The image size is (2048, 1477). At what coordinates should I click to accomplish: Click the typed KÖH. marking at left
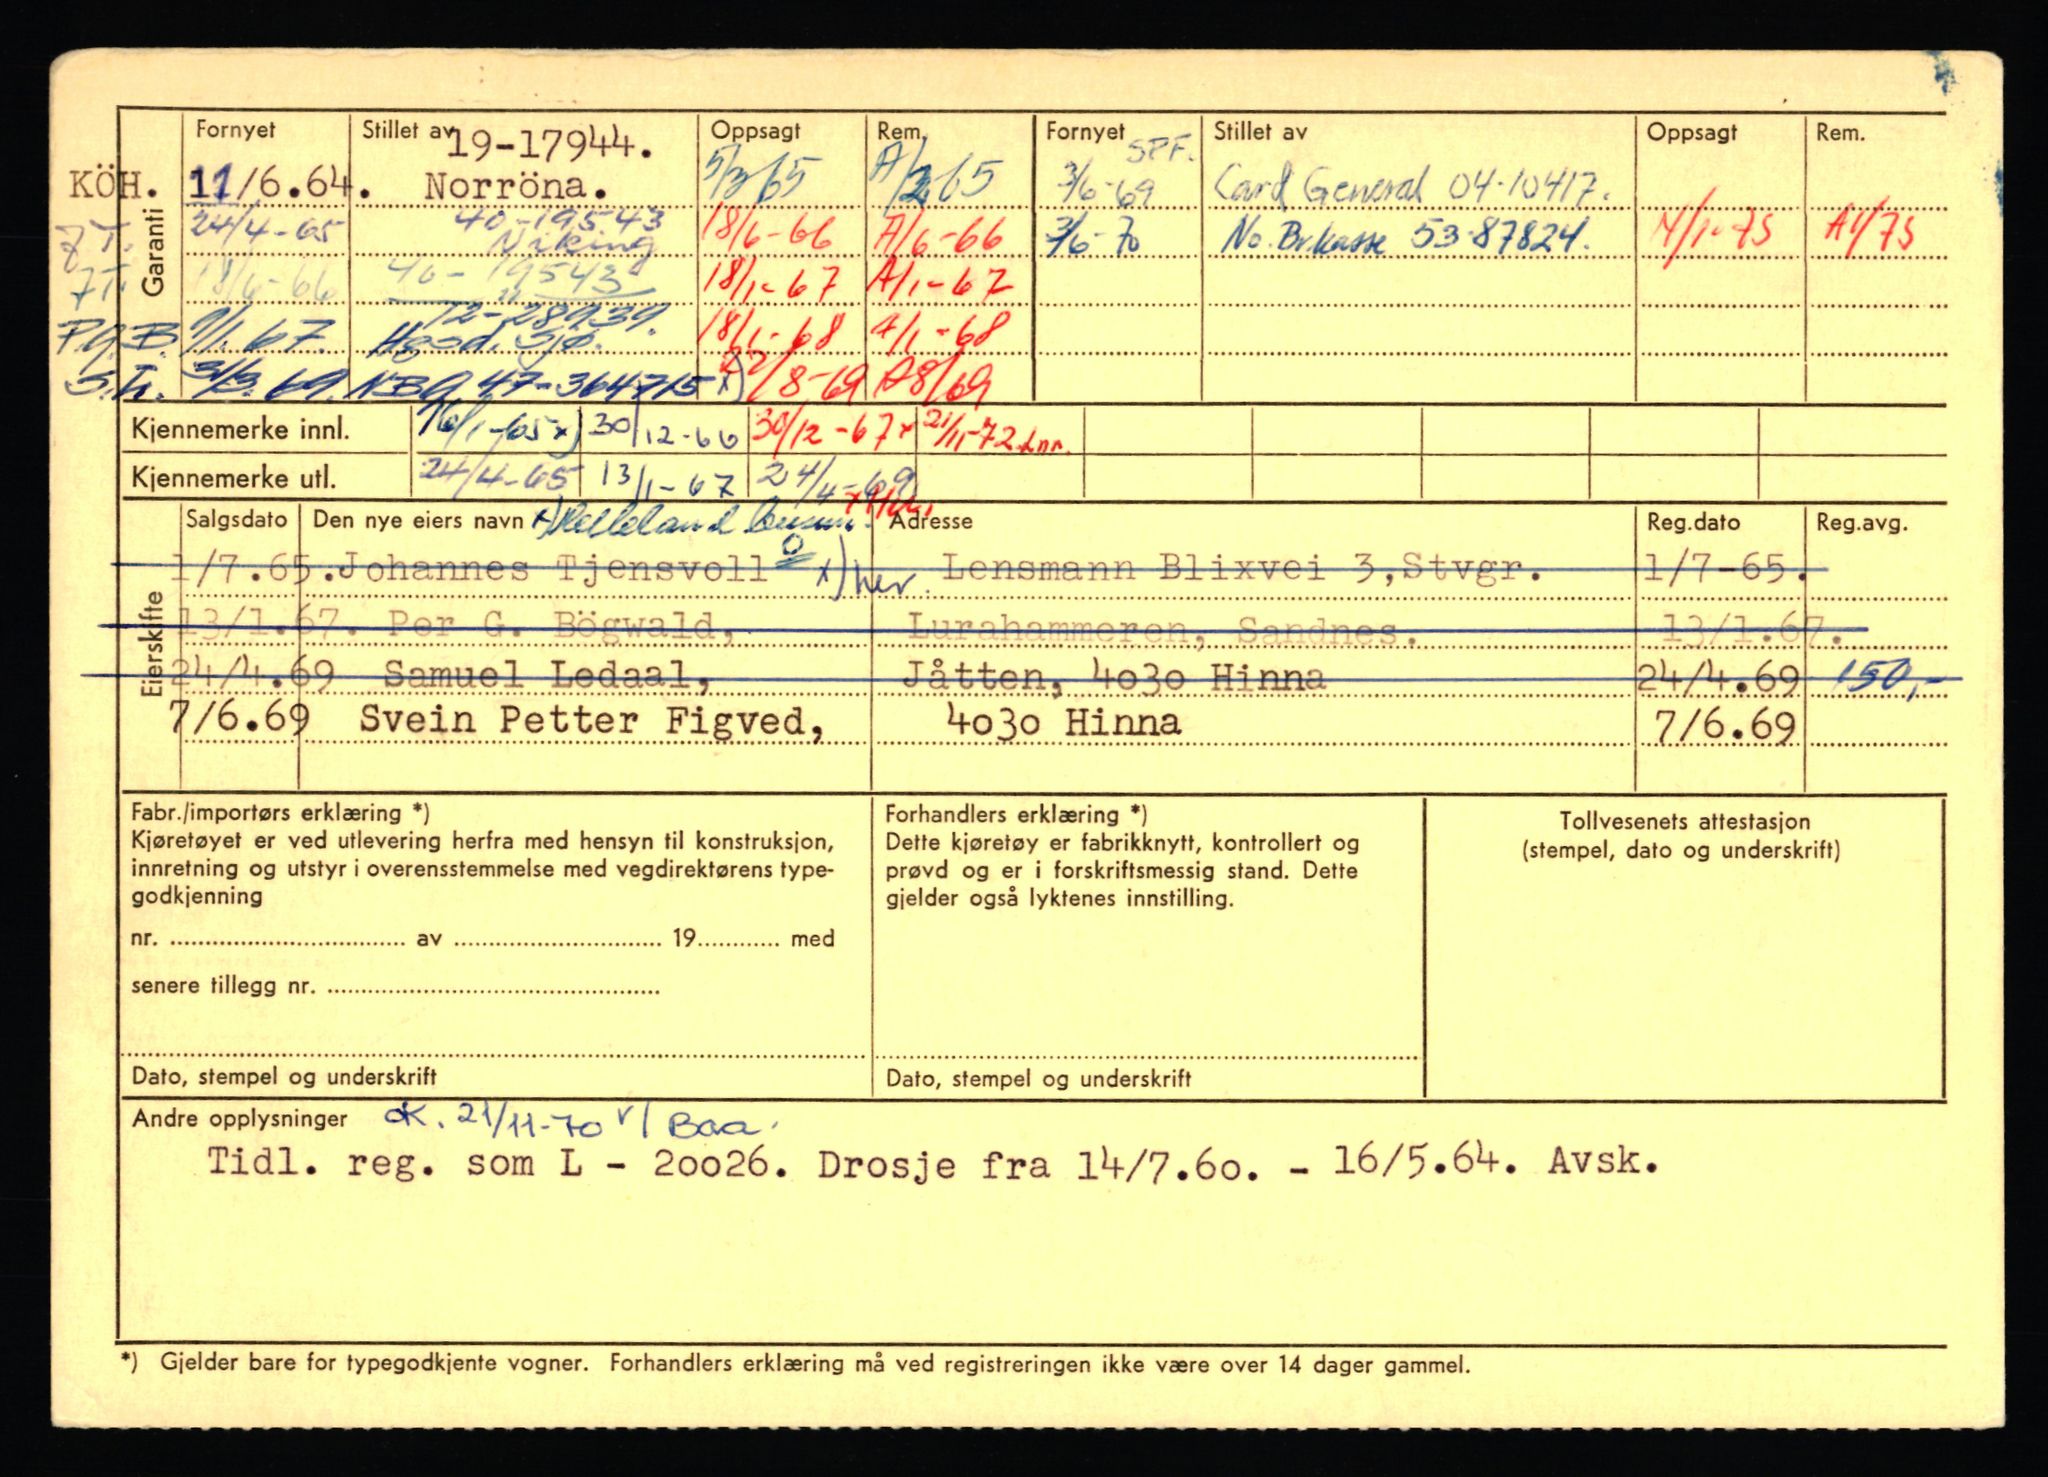[113, 186]
